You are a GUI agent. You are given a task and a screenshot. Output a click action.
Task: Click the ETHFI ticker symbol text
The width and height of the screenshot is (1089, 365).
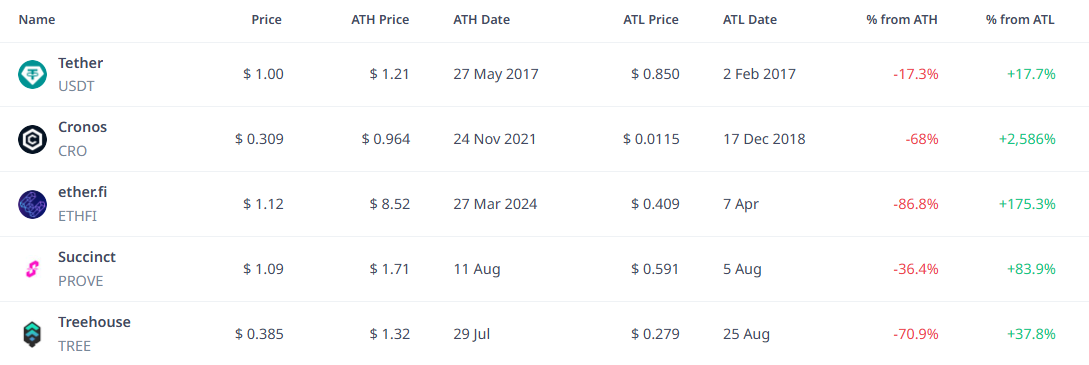(78, 216)
